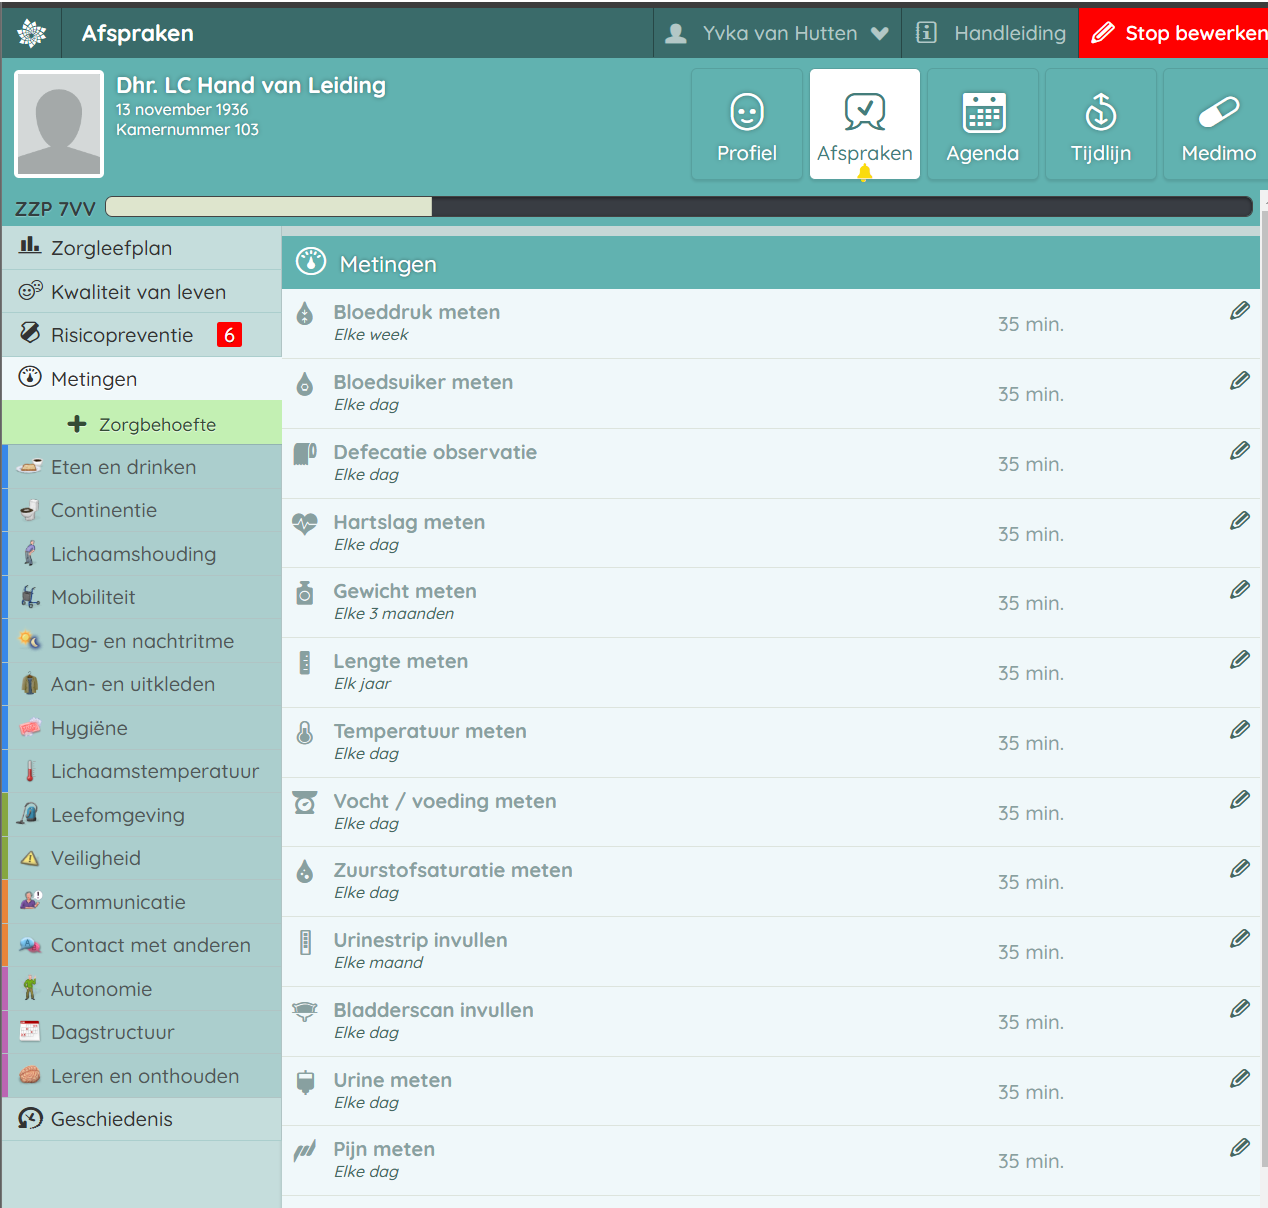Click the ZZP 7VV progress bar
Viewport: 1268px width, 1208px height.
tap(678, 207)
